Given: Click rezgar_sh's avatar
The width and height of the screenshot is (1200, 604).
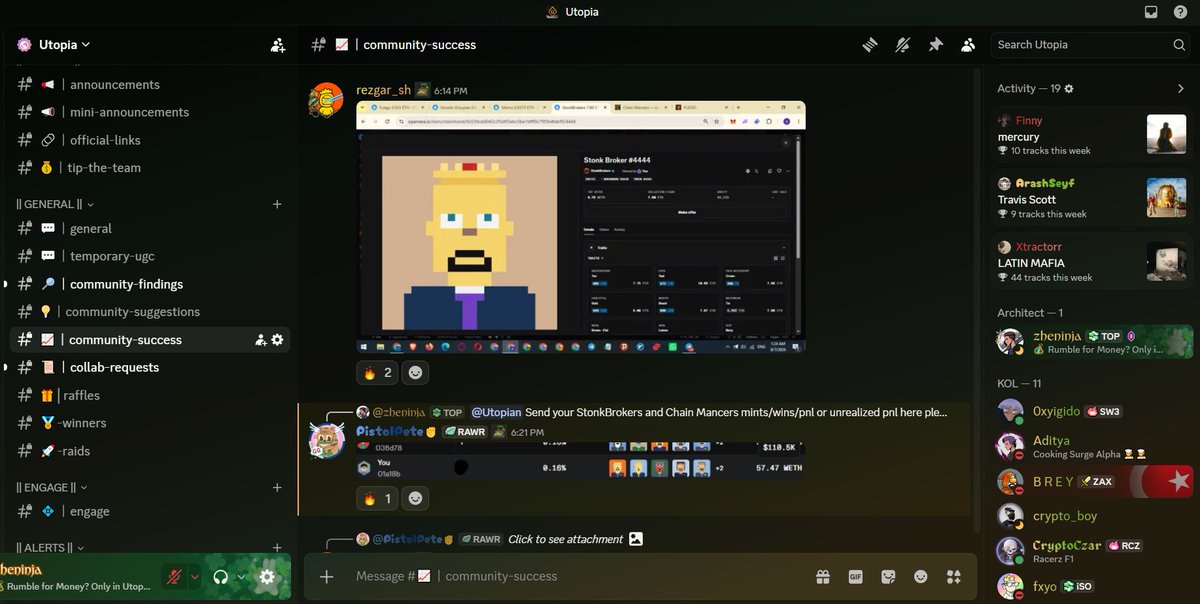Looking at the screenshot, I should 326,101.
